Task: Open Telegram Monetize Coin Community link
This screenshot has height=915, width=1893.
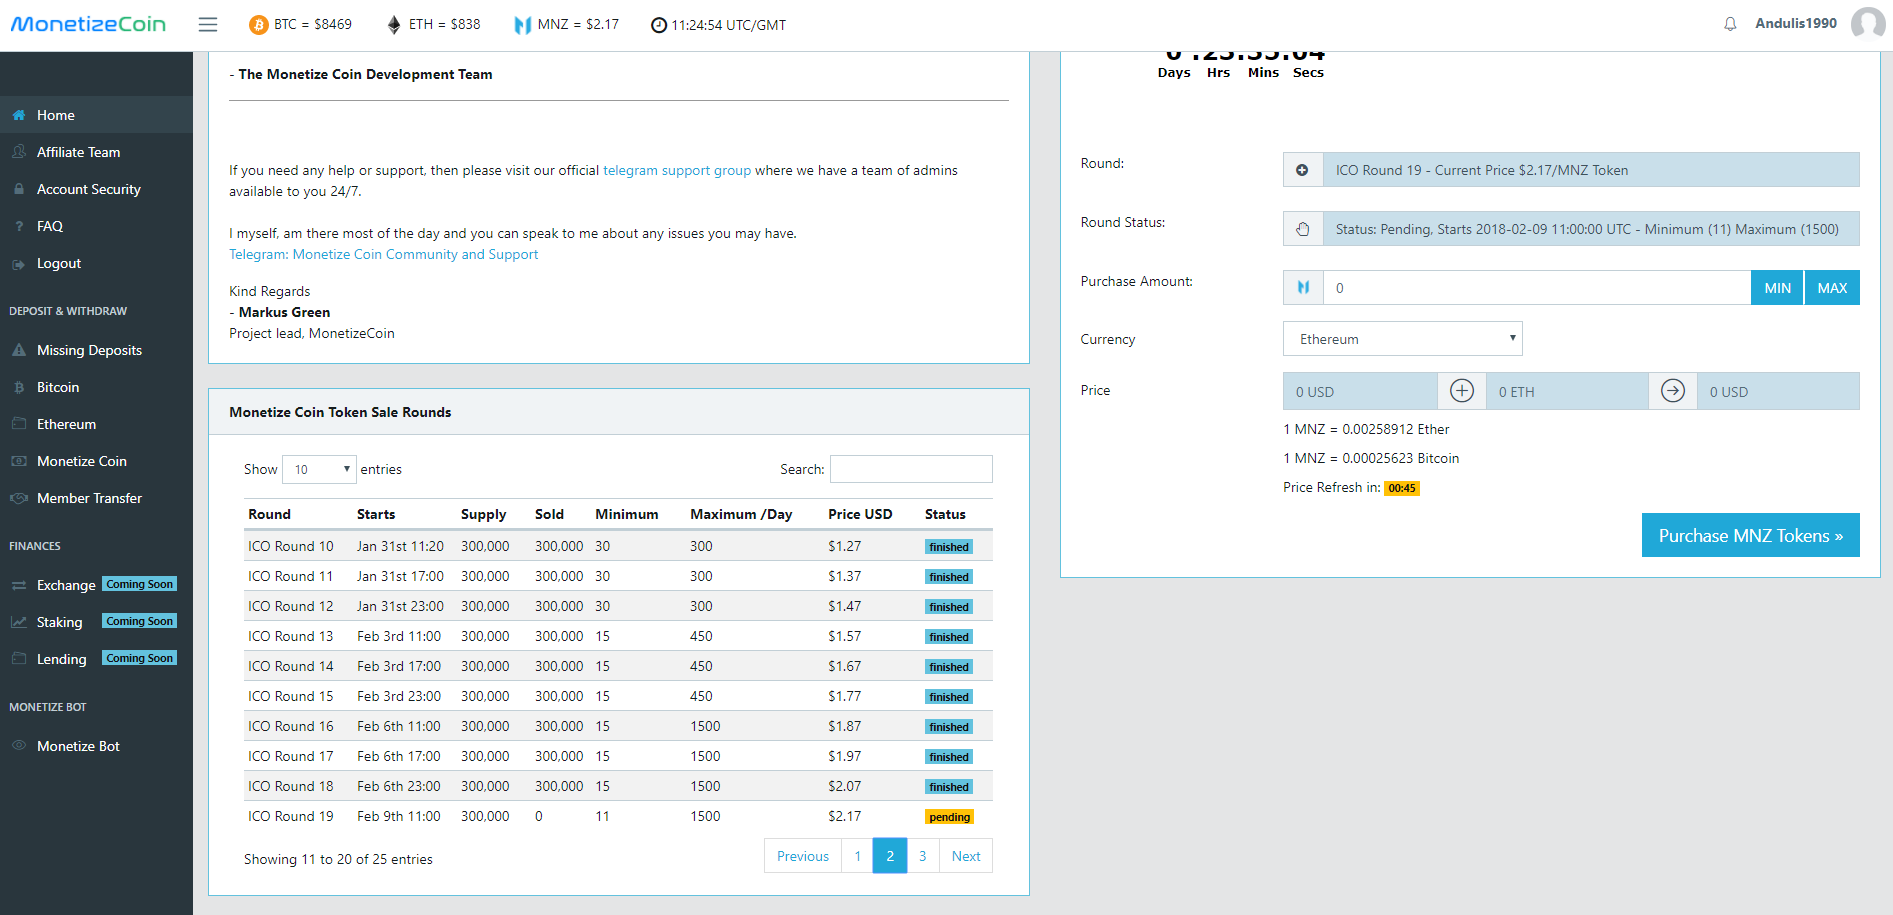Action: point(383,254)
